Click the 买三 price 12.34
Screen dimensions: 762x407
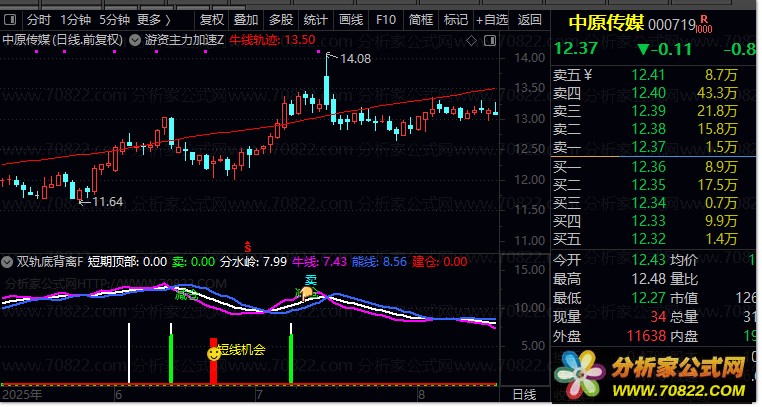[648, 203]
